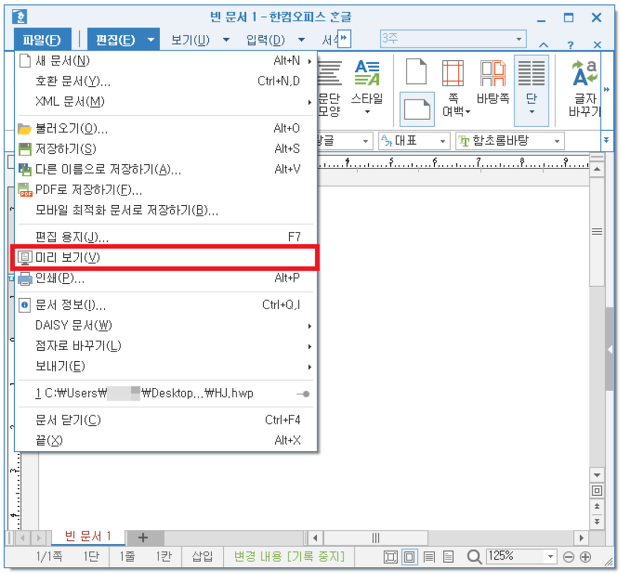This screenshot has width=620, height=573.
Task: Open 문서 정보(I)...
Action: (x=165, y=305)
